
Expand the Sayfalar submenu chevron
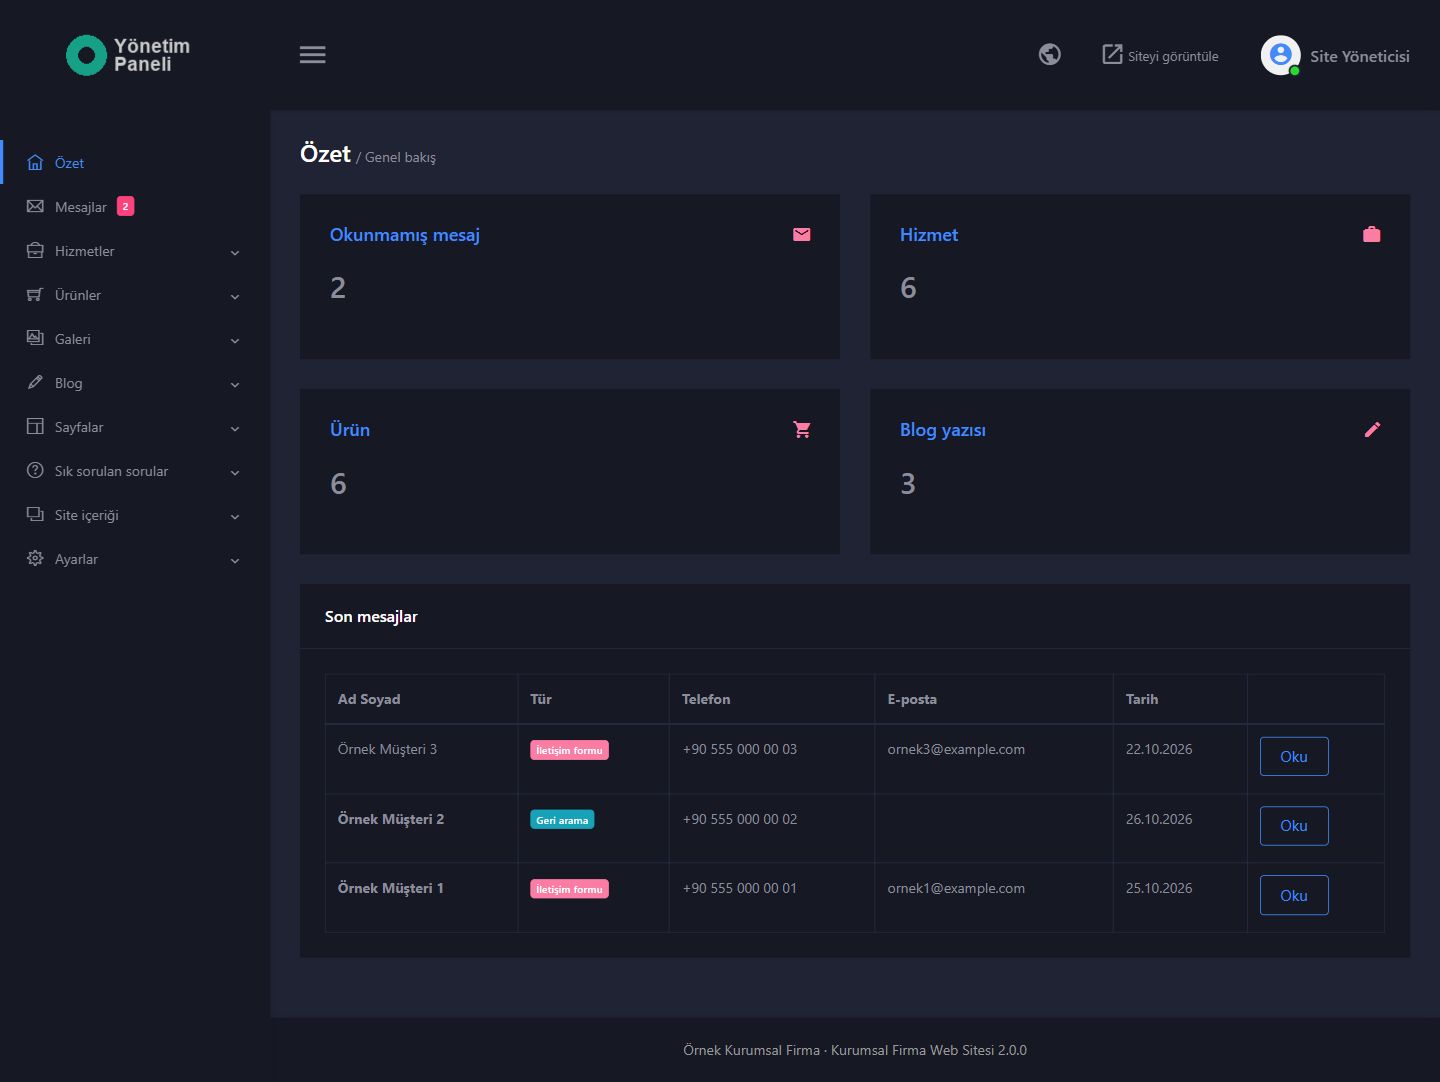(x=235, y=429)
